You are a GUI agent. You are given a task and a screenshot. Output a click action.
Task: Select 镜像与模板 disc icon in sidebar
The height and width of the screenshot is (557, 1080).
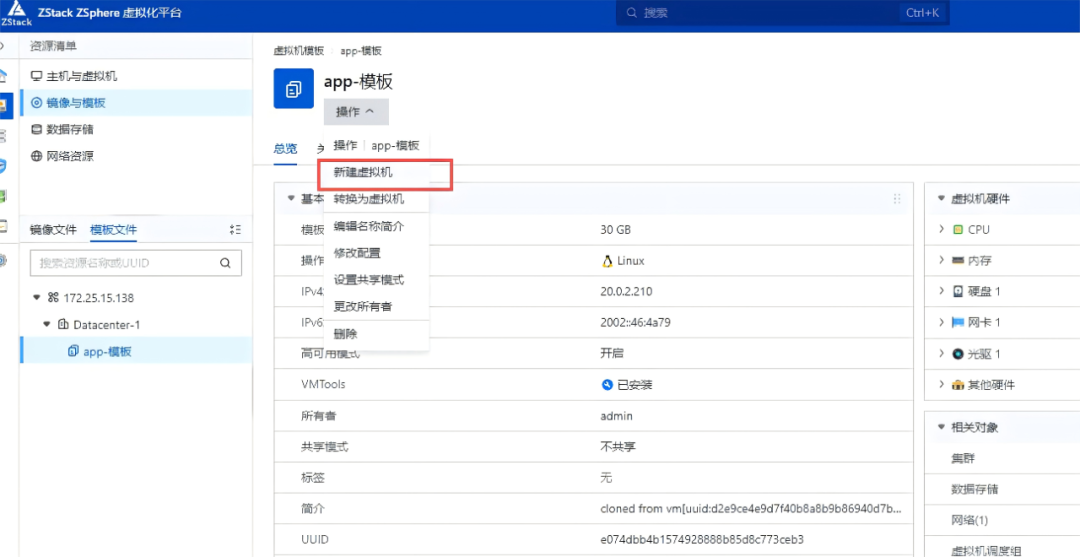click(37, 103)
